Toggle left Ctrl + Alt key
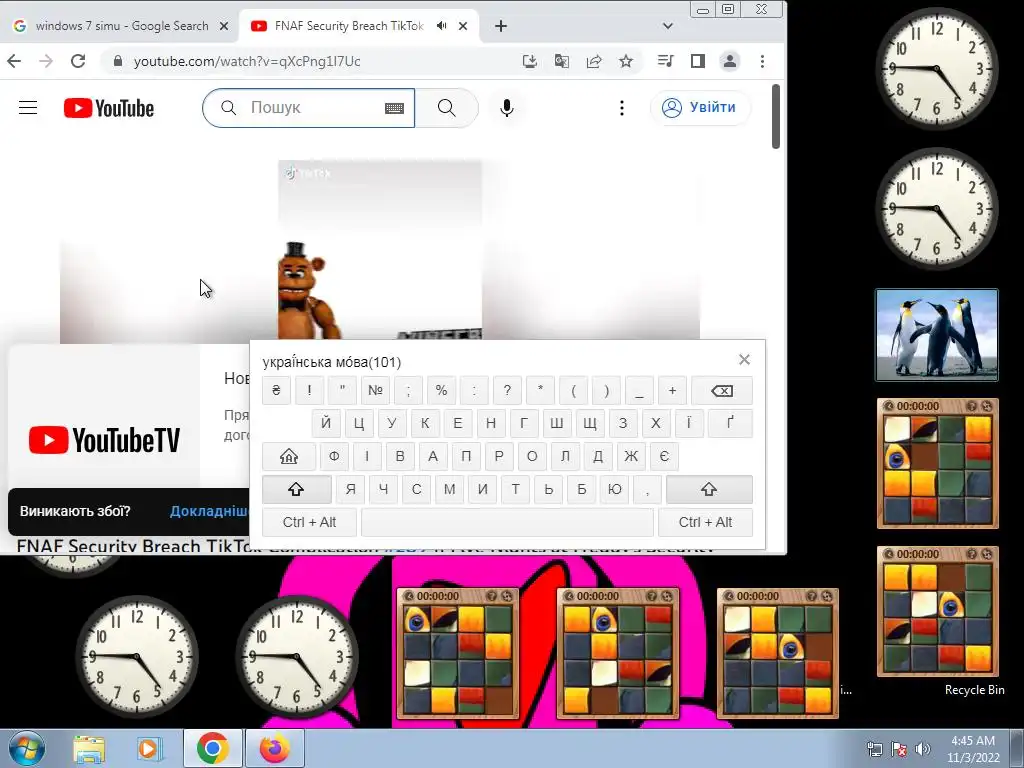 [x=310, y=522]
